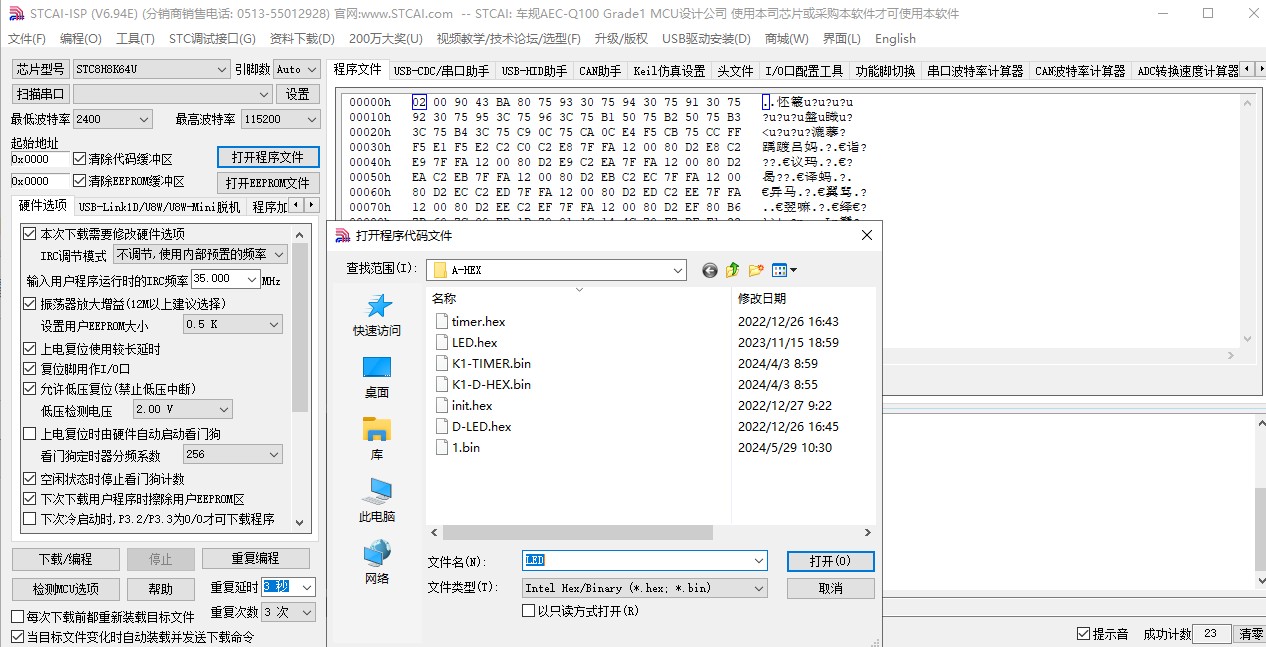Toggle 清除代码缓冲区 checkbox
The height and width of the screenshot is (647, 1266).
[x=80, y=159]
